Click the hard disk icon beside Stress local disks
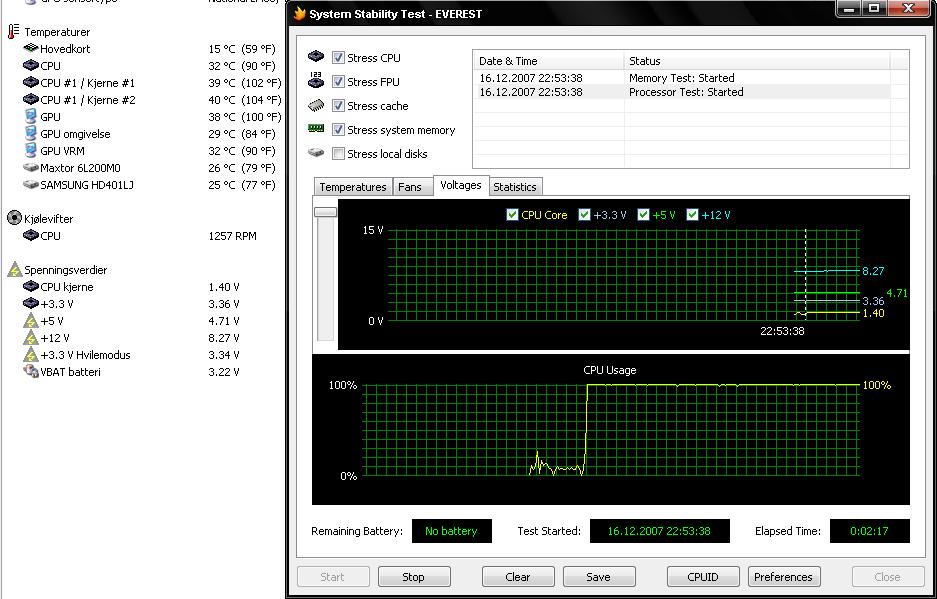 (x=316, y=153)
